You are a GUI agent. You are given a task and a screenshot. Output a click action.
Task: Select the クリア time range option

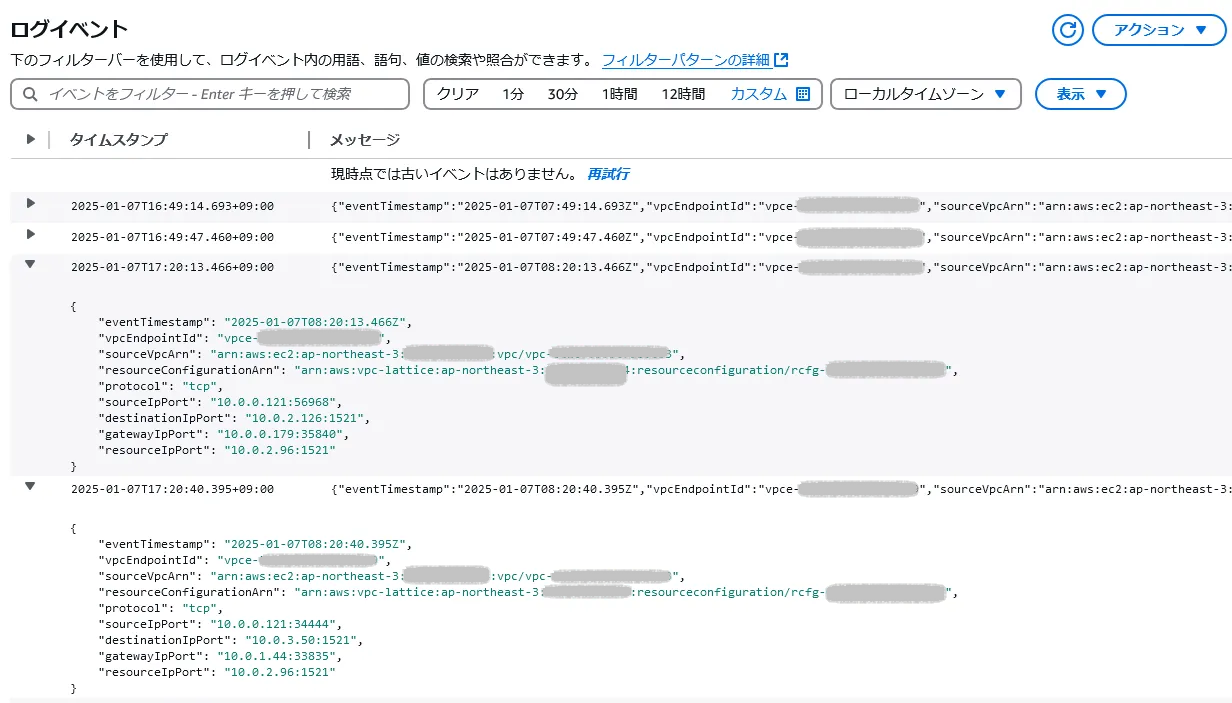point(458,94)
